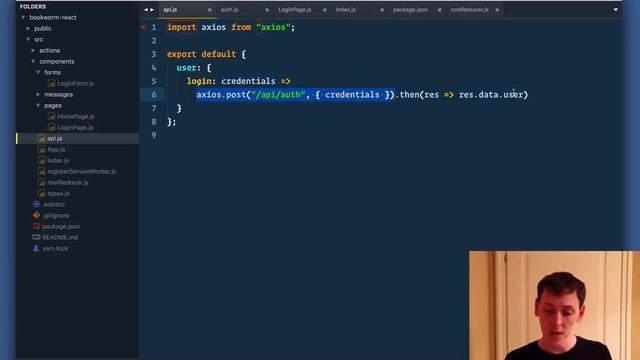
Task: Place cursor on "axios" string in line 1
Action: pos(273,27)
